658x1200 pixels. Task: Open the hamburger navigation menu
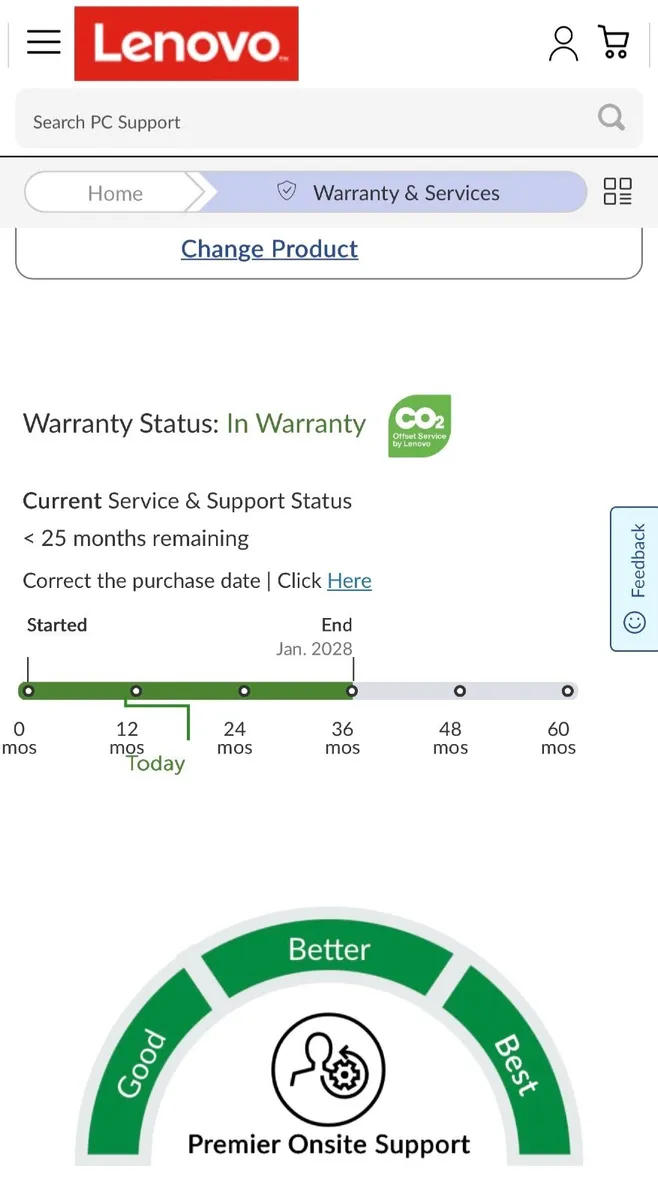coord(44,42)
